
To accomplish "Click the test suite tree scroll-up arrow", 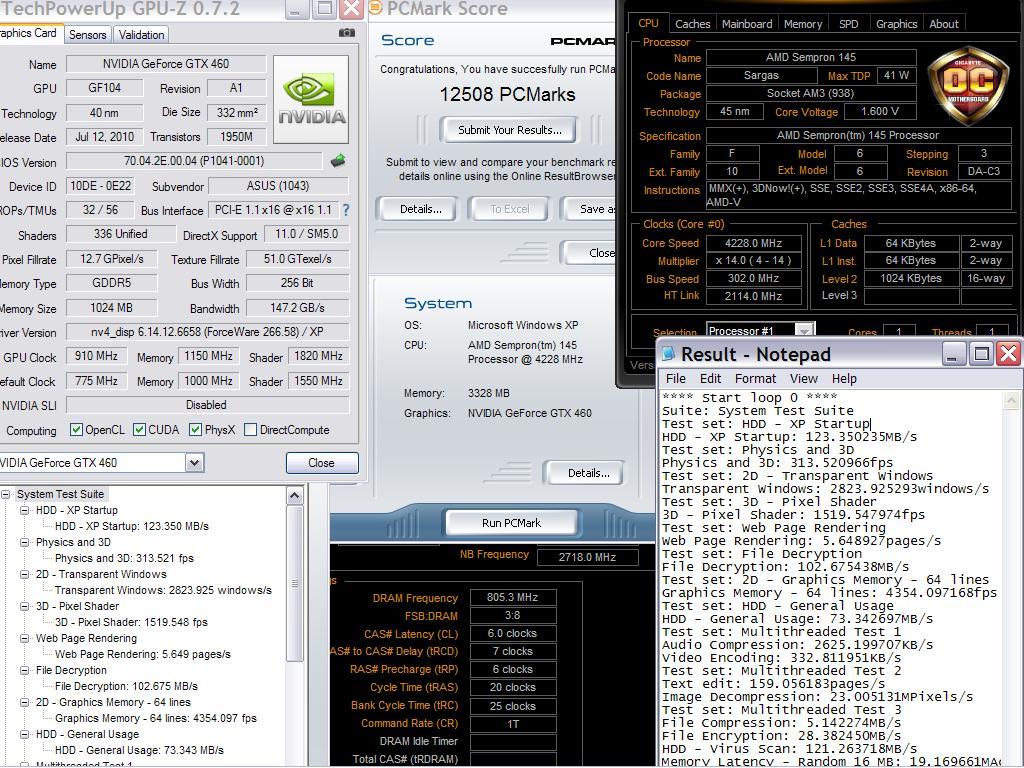I will [x=295, y=496].
